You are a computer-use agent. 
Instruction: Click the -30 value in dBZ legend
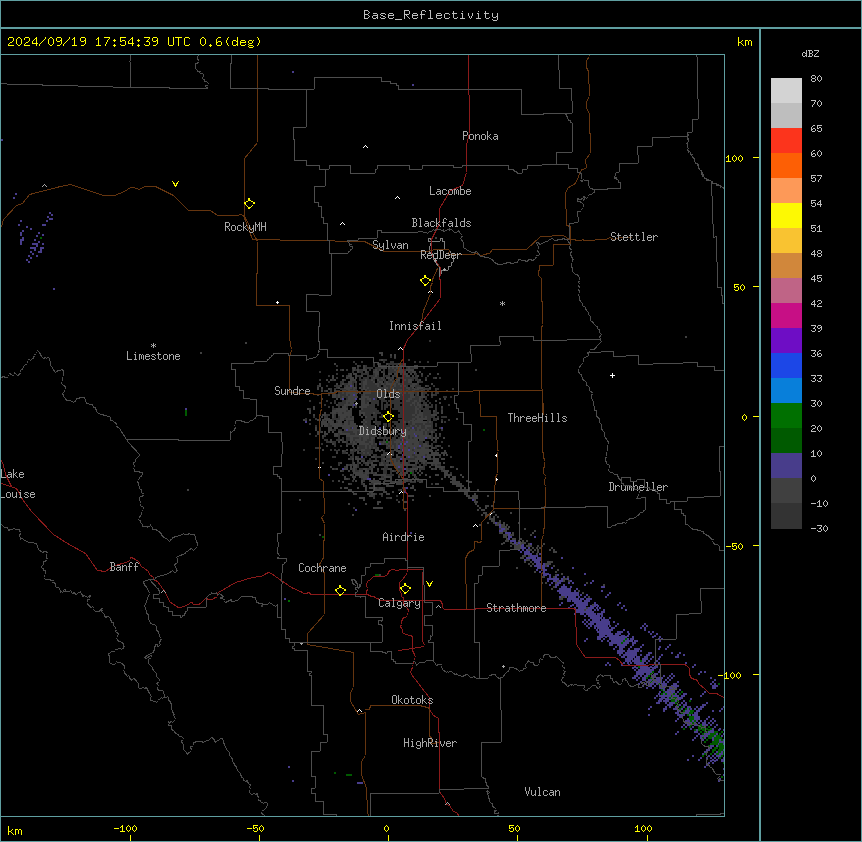[x=819, y=528]
